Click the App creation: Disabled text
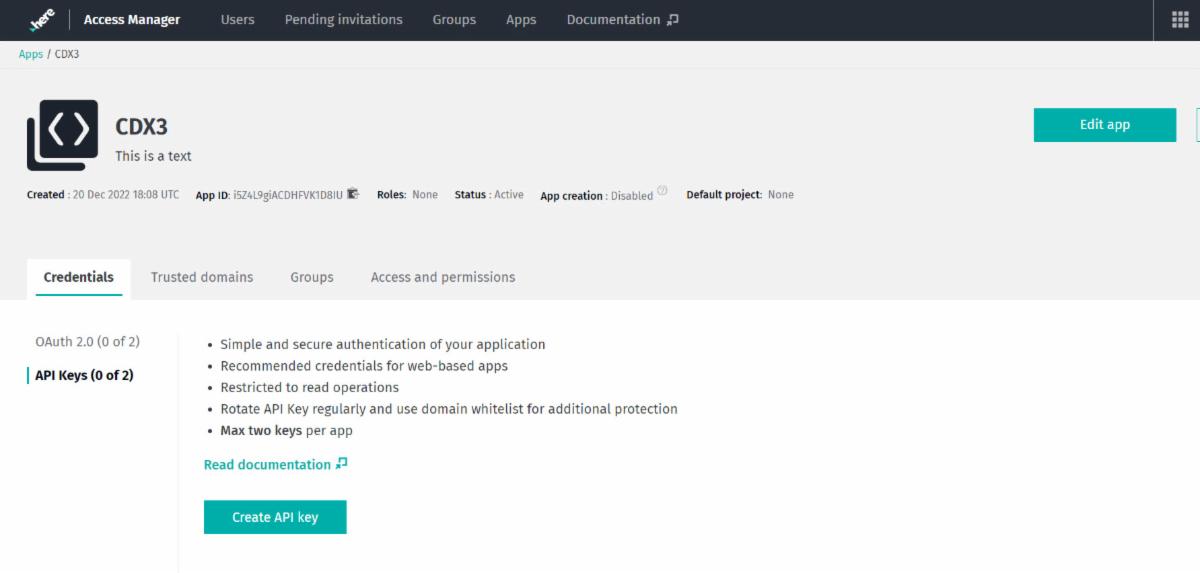The height and width of the screenshot is (573, 1200). 596,196
